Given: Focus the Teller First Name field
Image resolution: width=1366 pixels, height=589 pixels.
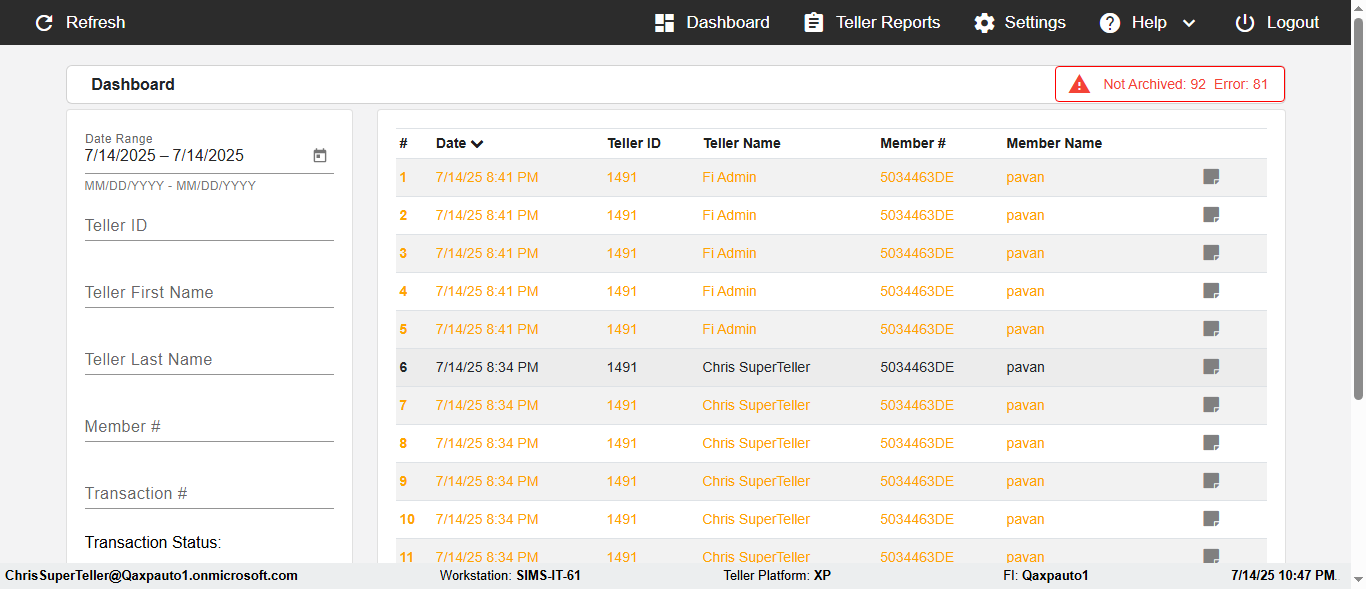Looking at the screenshot, I should coord(209,293).
